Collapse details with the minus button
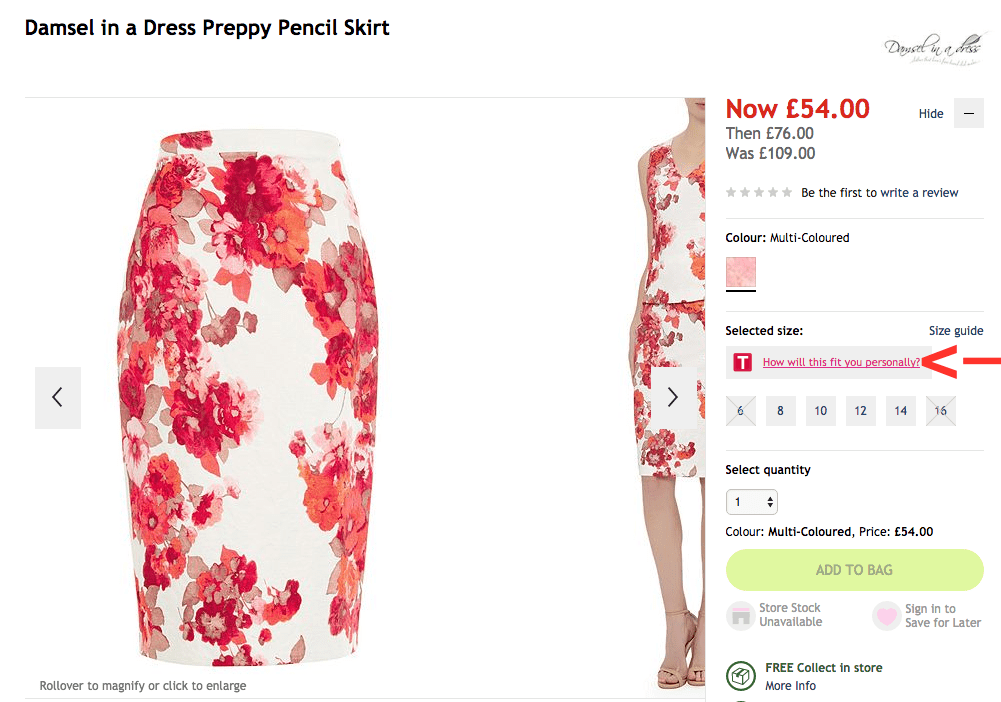 click(x=968, y=113)
